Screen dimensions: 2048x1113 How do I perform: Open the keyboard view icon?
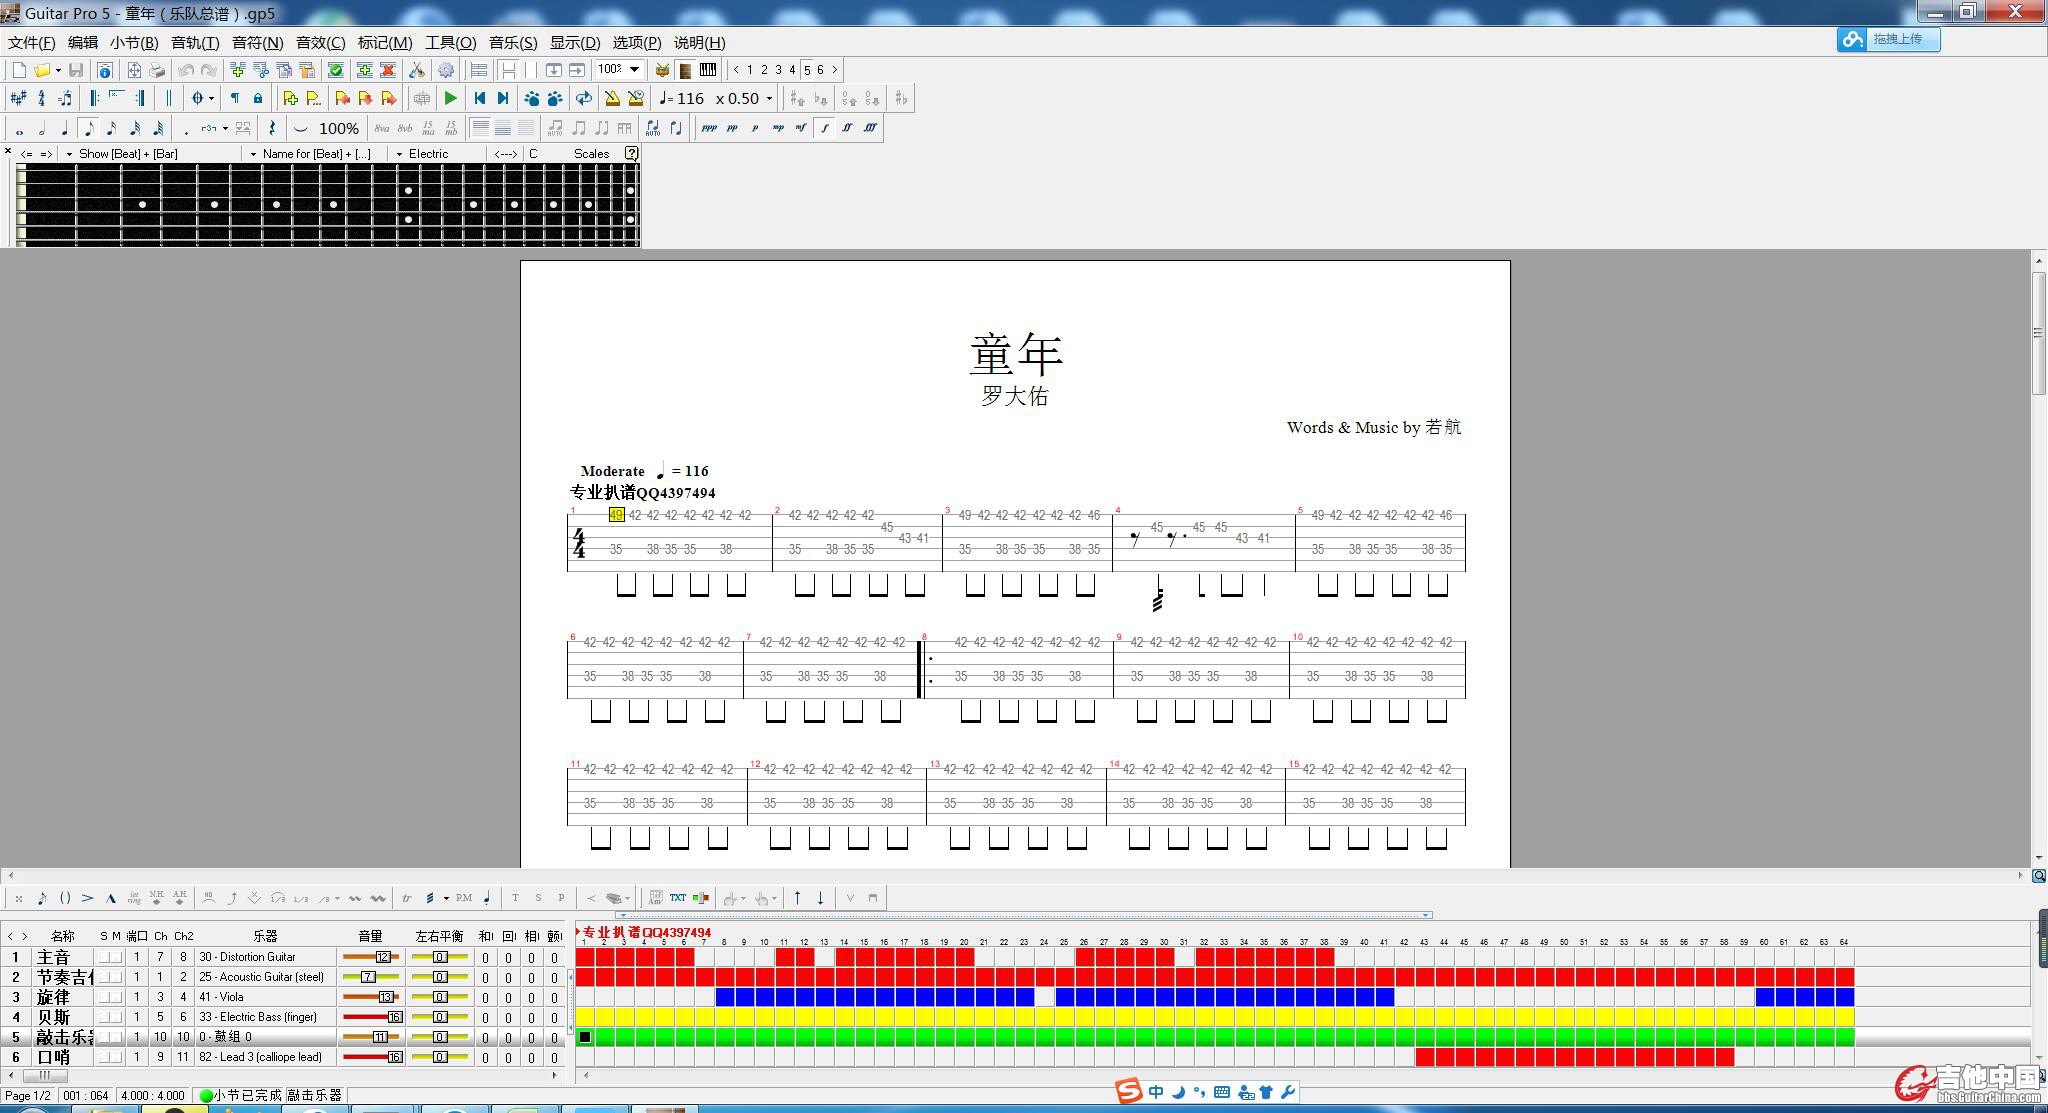708,70
